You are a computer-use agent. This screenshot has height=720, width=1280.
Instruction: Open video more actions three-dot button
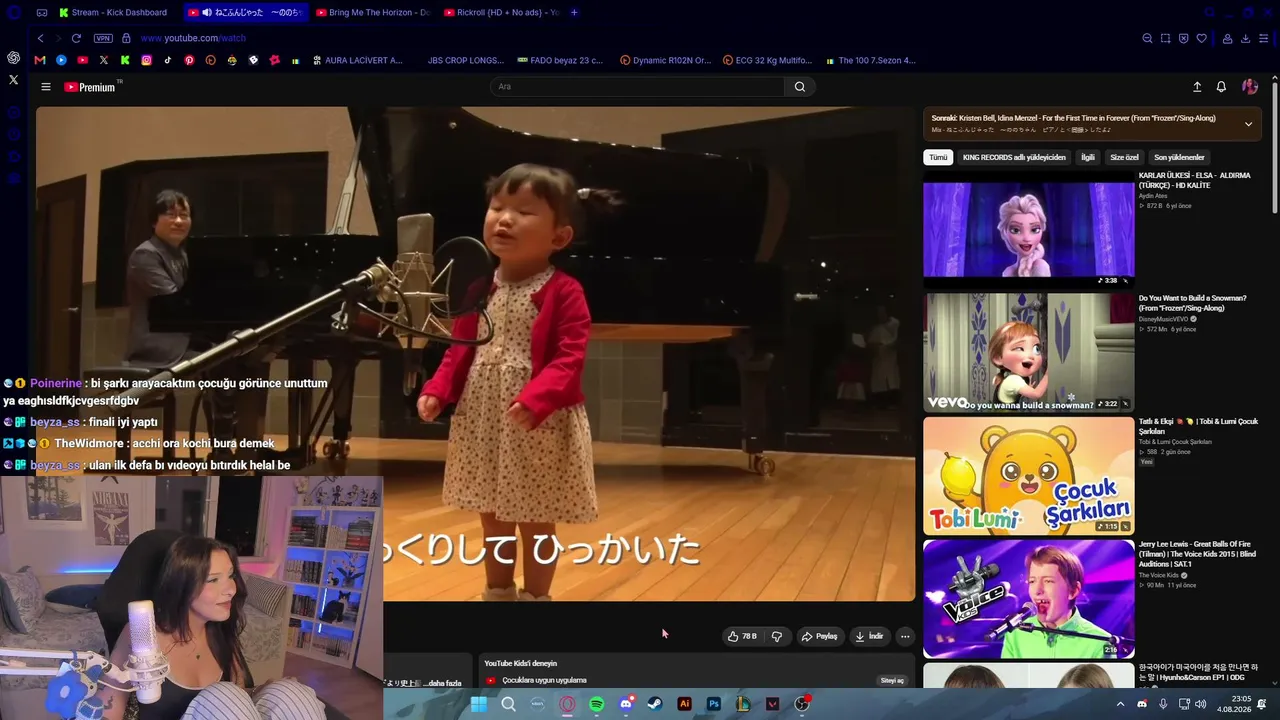[x=905, y=636]
